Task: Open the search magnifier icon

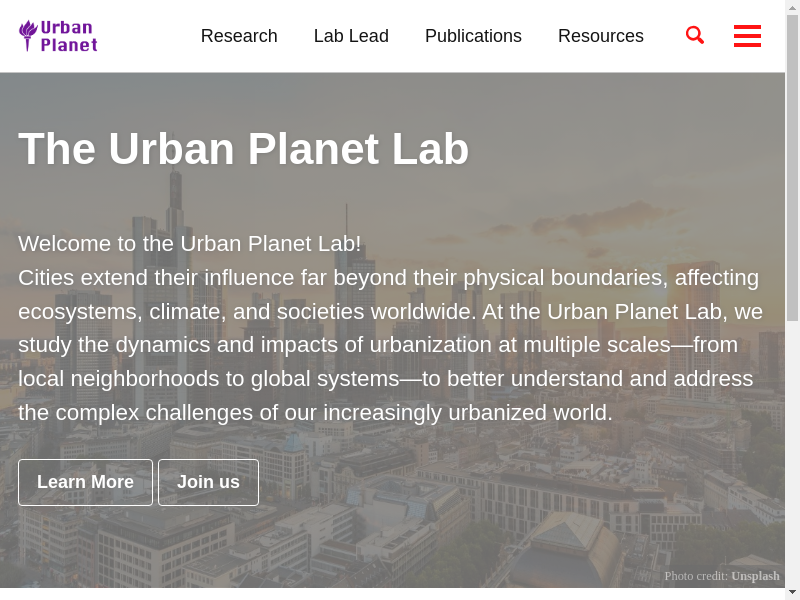Action: coord(695,36)
